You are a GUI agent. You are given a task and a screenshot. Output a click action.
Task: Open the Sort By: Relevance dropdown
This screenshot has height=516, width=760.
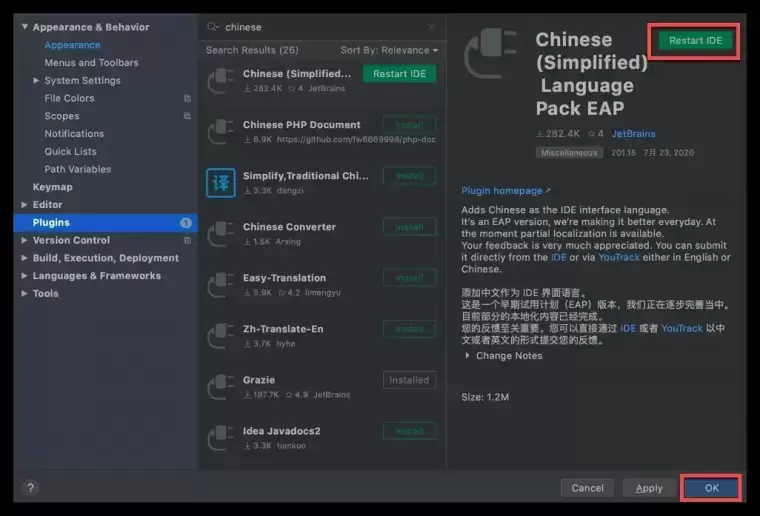coord(389,50)
